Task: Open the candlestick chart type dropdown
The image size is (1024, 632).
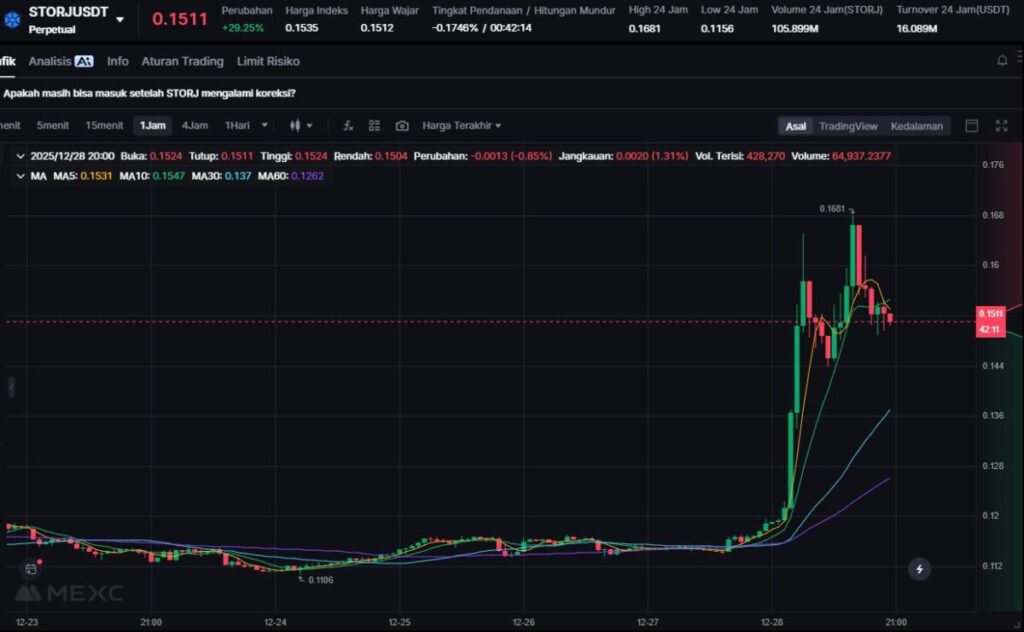Action: [301, 126]
